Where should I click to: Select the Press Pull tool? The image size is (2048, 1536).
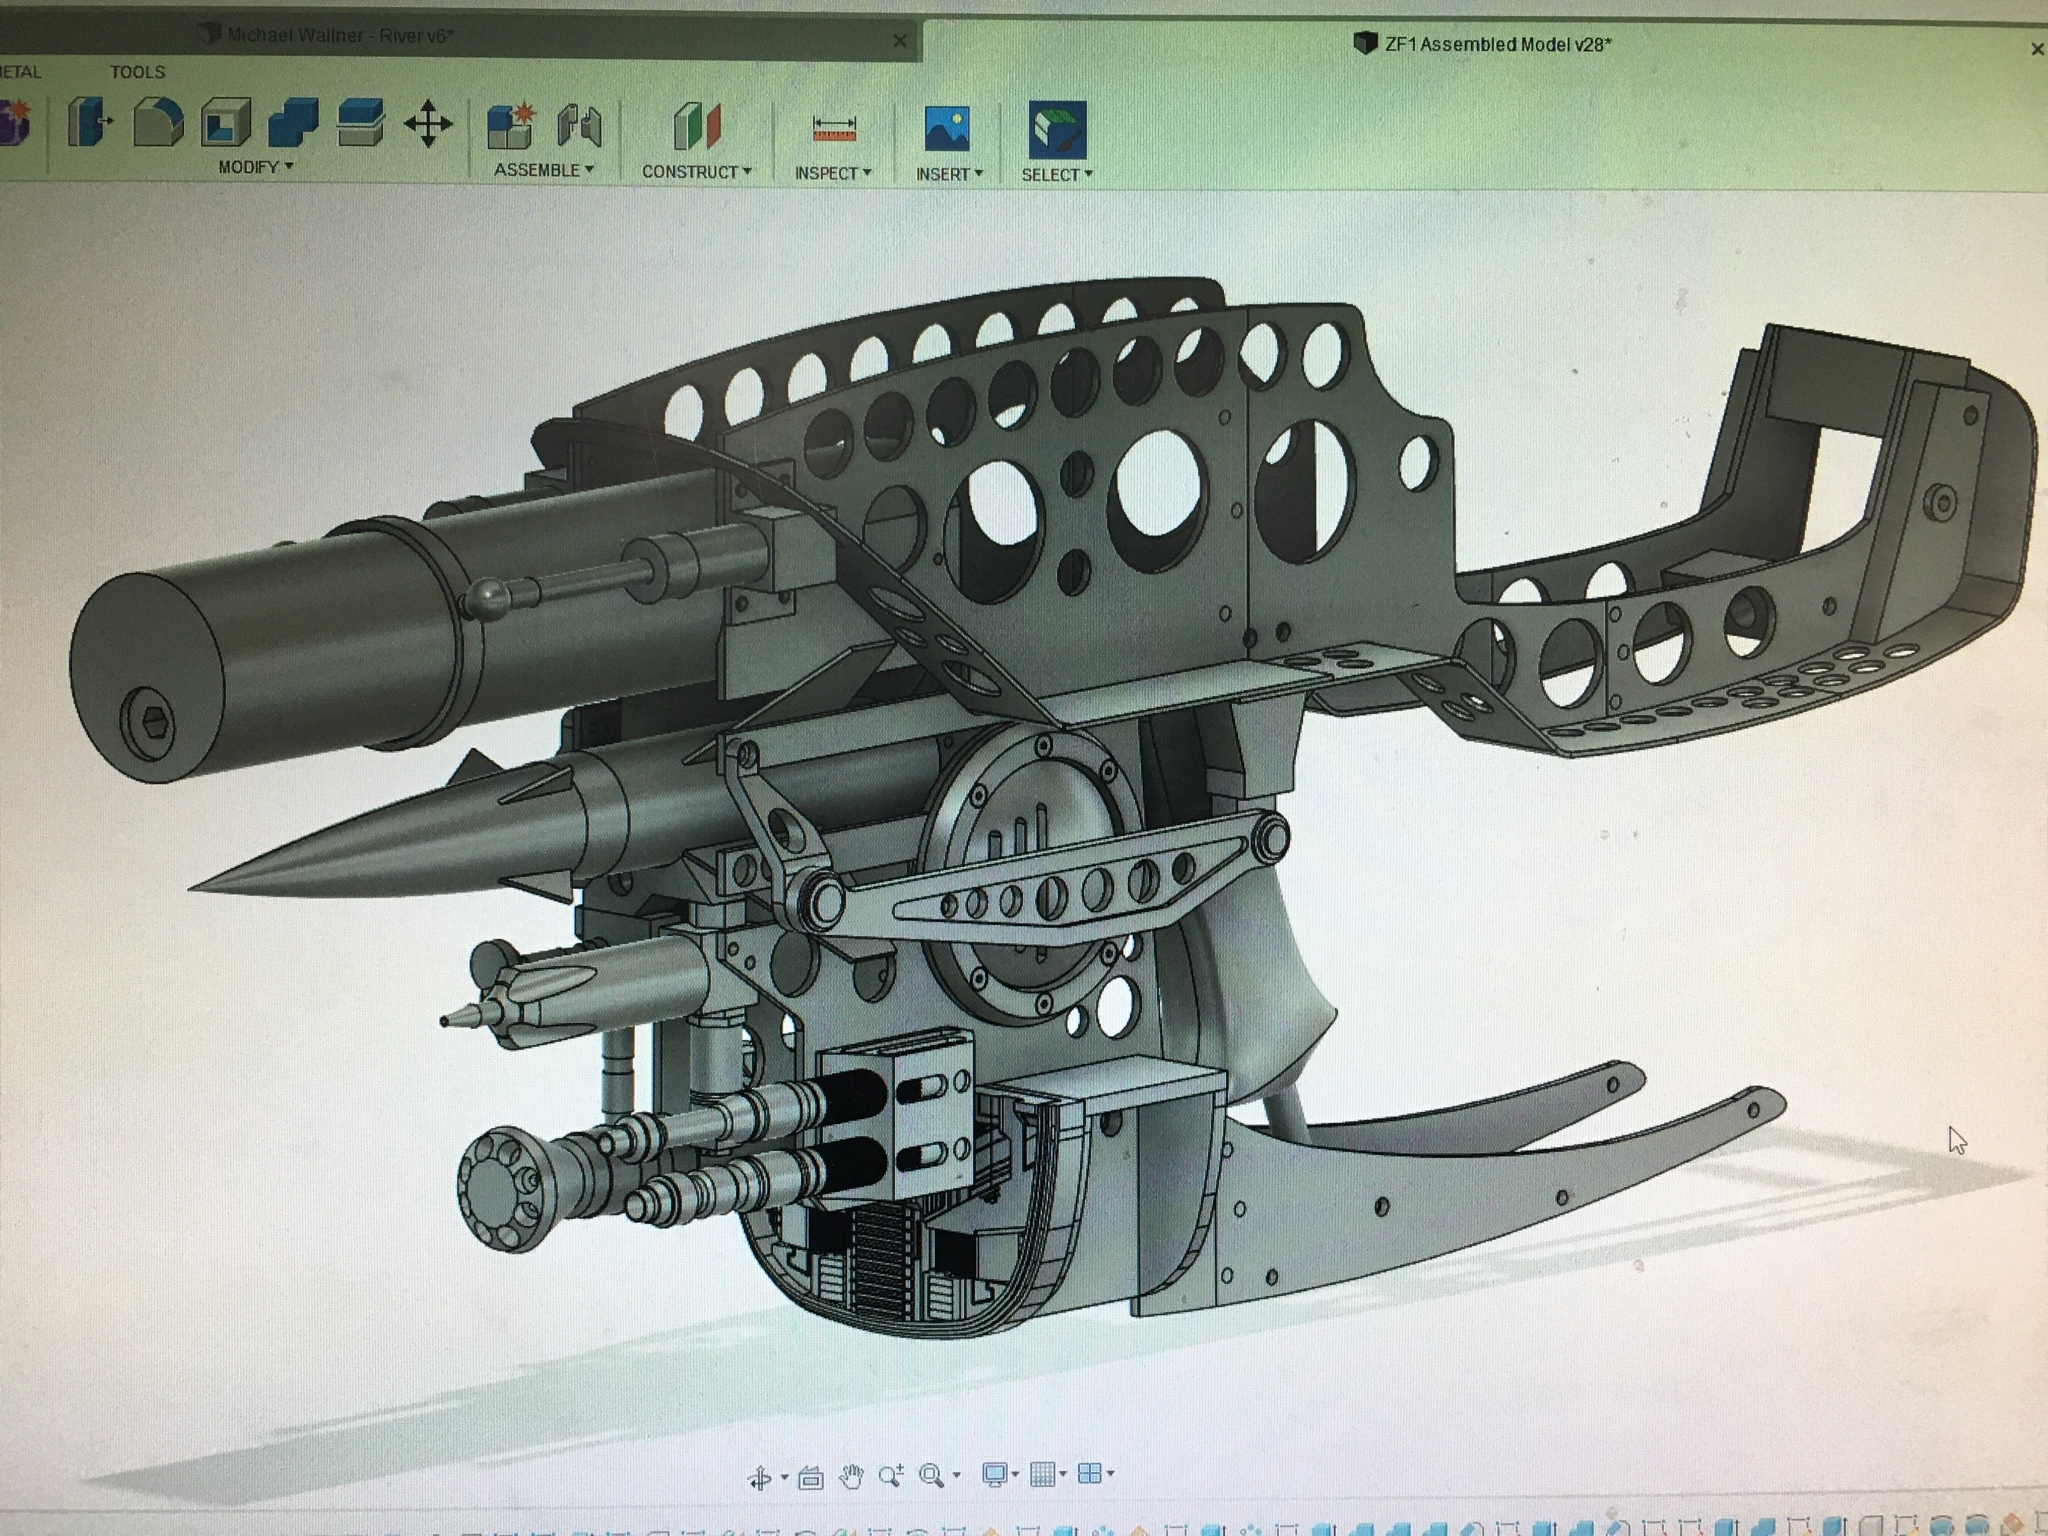pos(89,124)
